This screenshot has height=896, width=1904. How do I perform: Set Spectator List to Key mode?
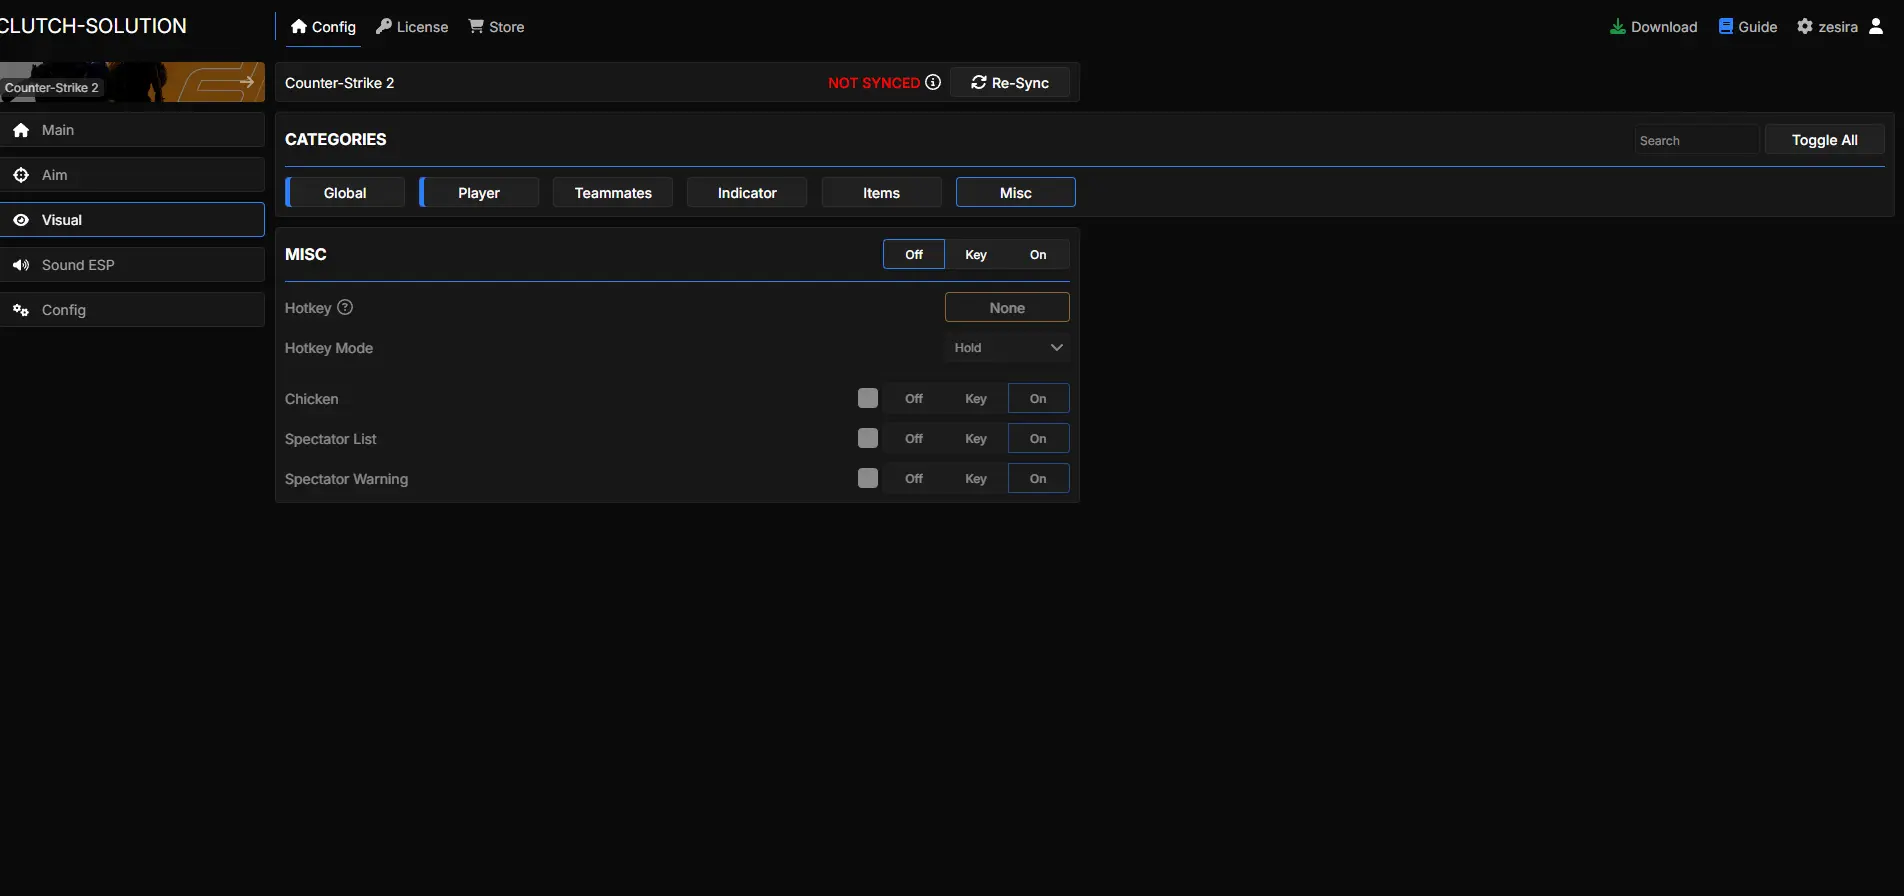pos(976,439)
